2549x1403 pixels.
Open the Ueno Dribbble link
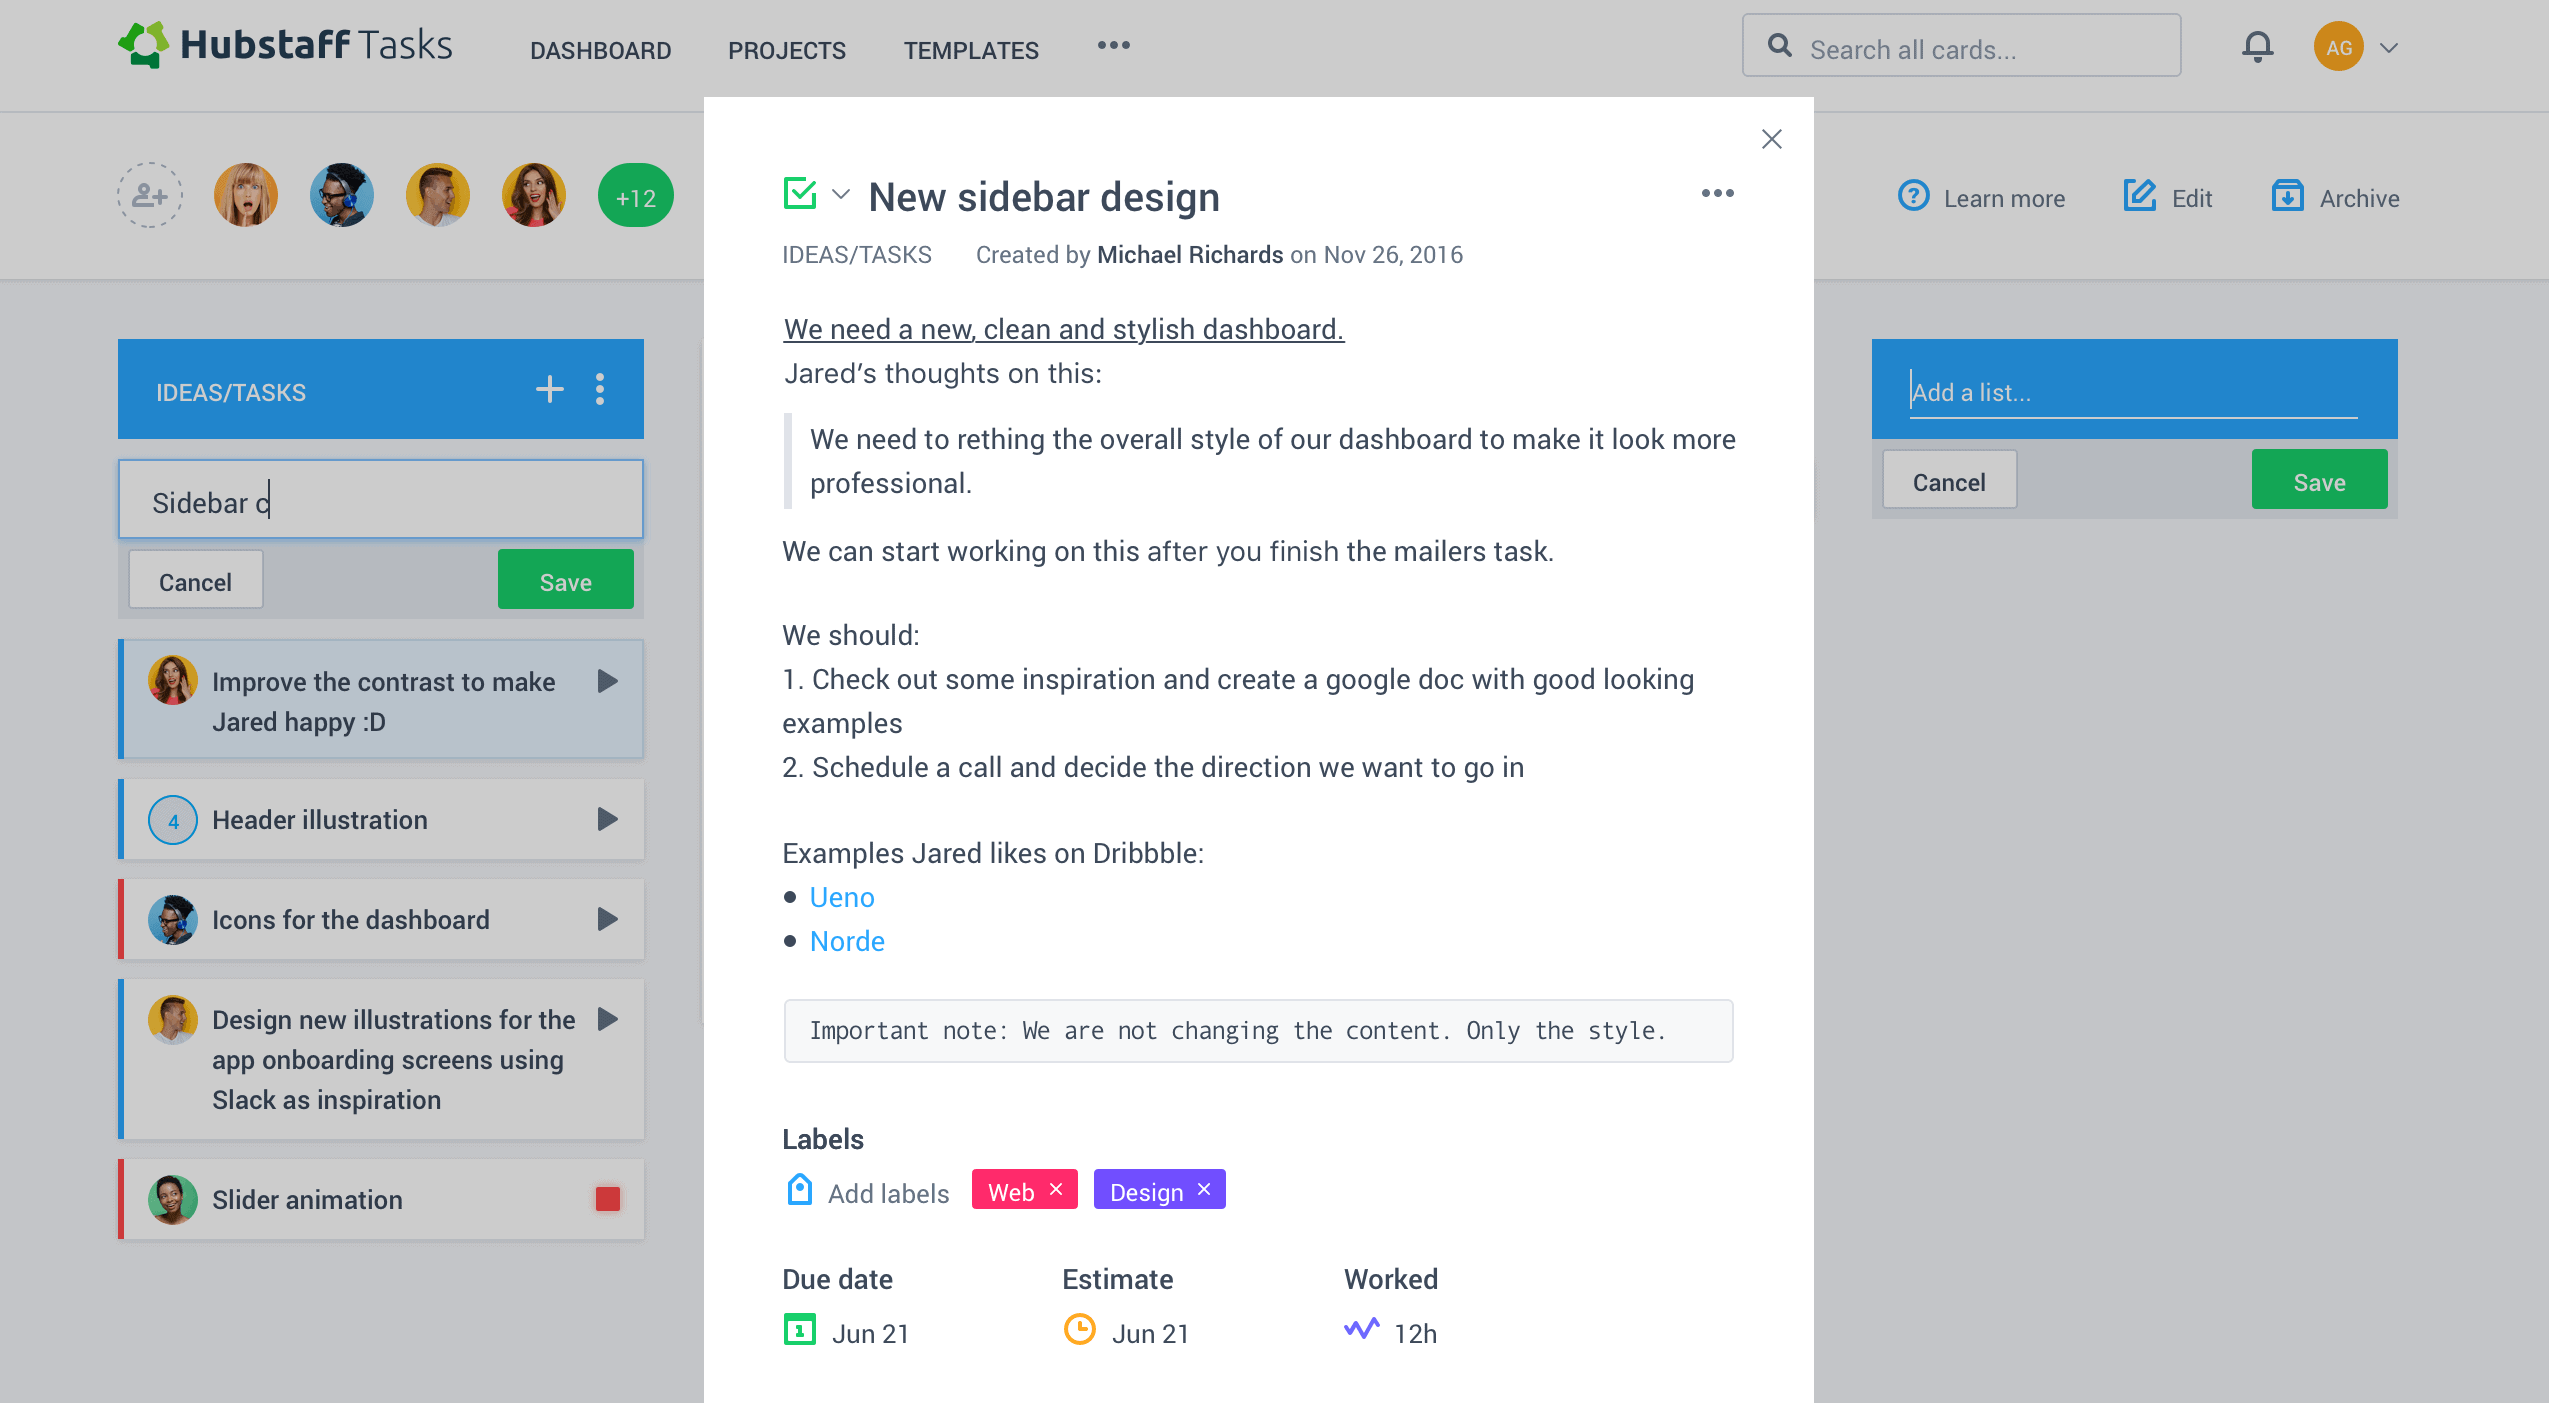tap(842, 897)
